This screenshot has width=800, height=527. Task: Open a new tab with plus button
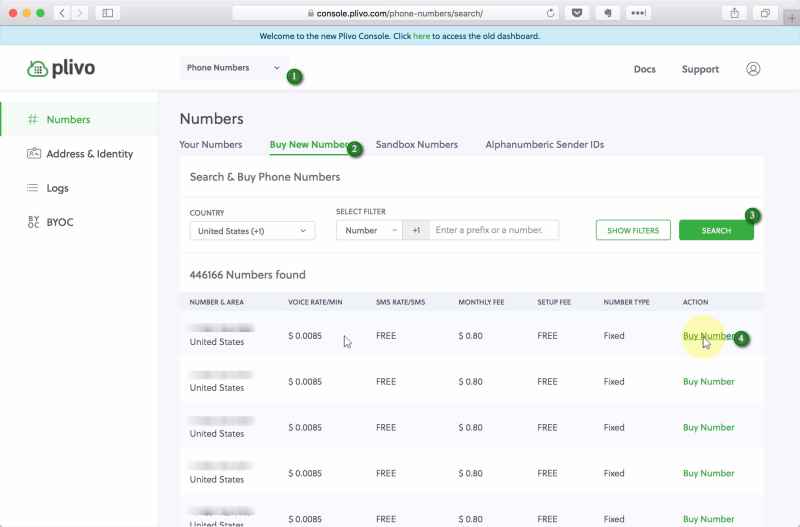pos(791,18)
